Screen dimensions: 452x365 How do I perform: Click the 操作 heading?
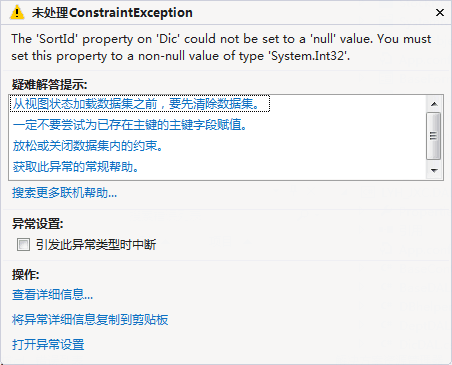(25, 275)
